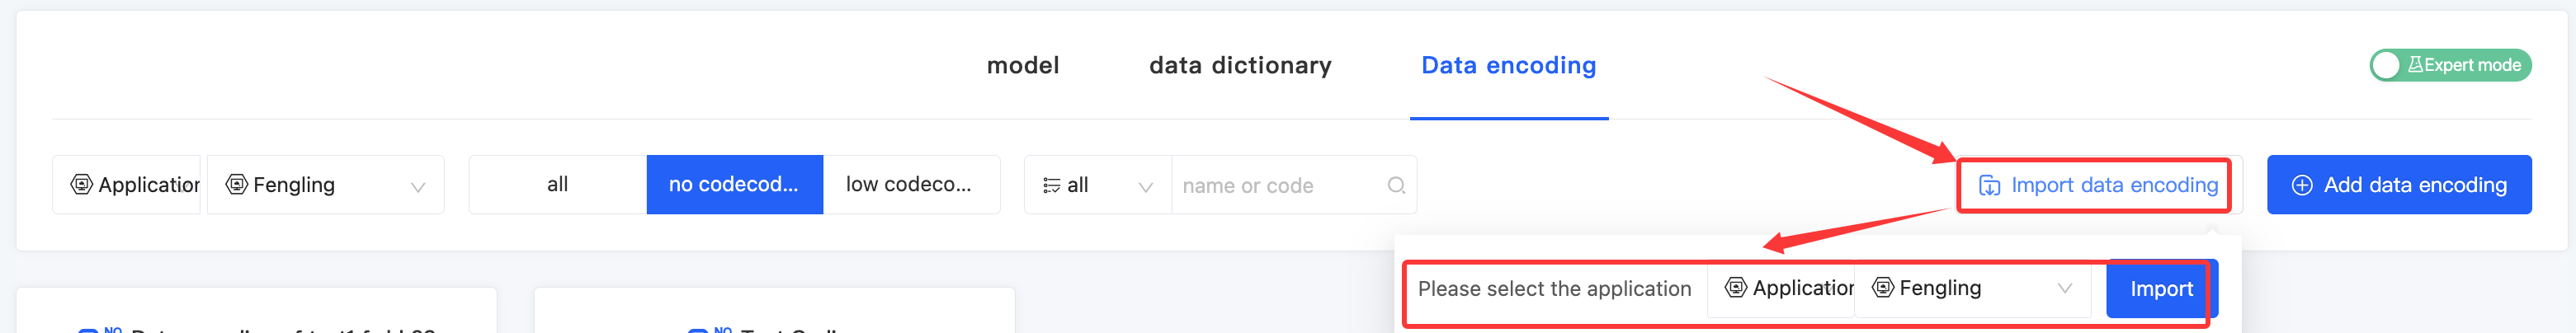The image size is (2576, 333).
Task: Click the import icon beside 'Import data encoding'
Action: click(x=1989, y=186)
